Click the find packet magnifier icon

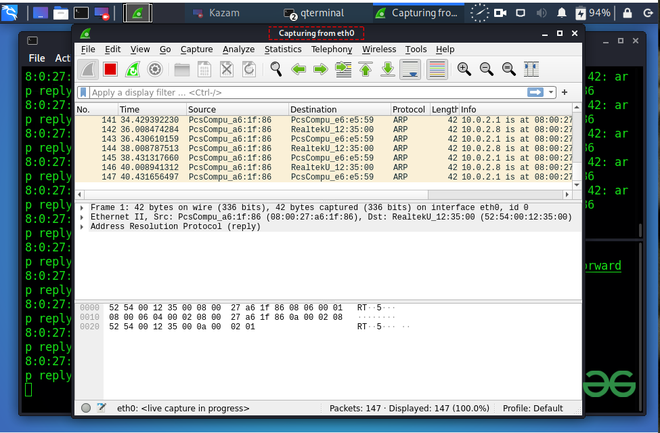point(276,69)
